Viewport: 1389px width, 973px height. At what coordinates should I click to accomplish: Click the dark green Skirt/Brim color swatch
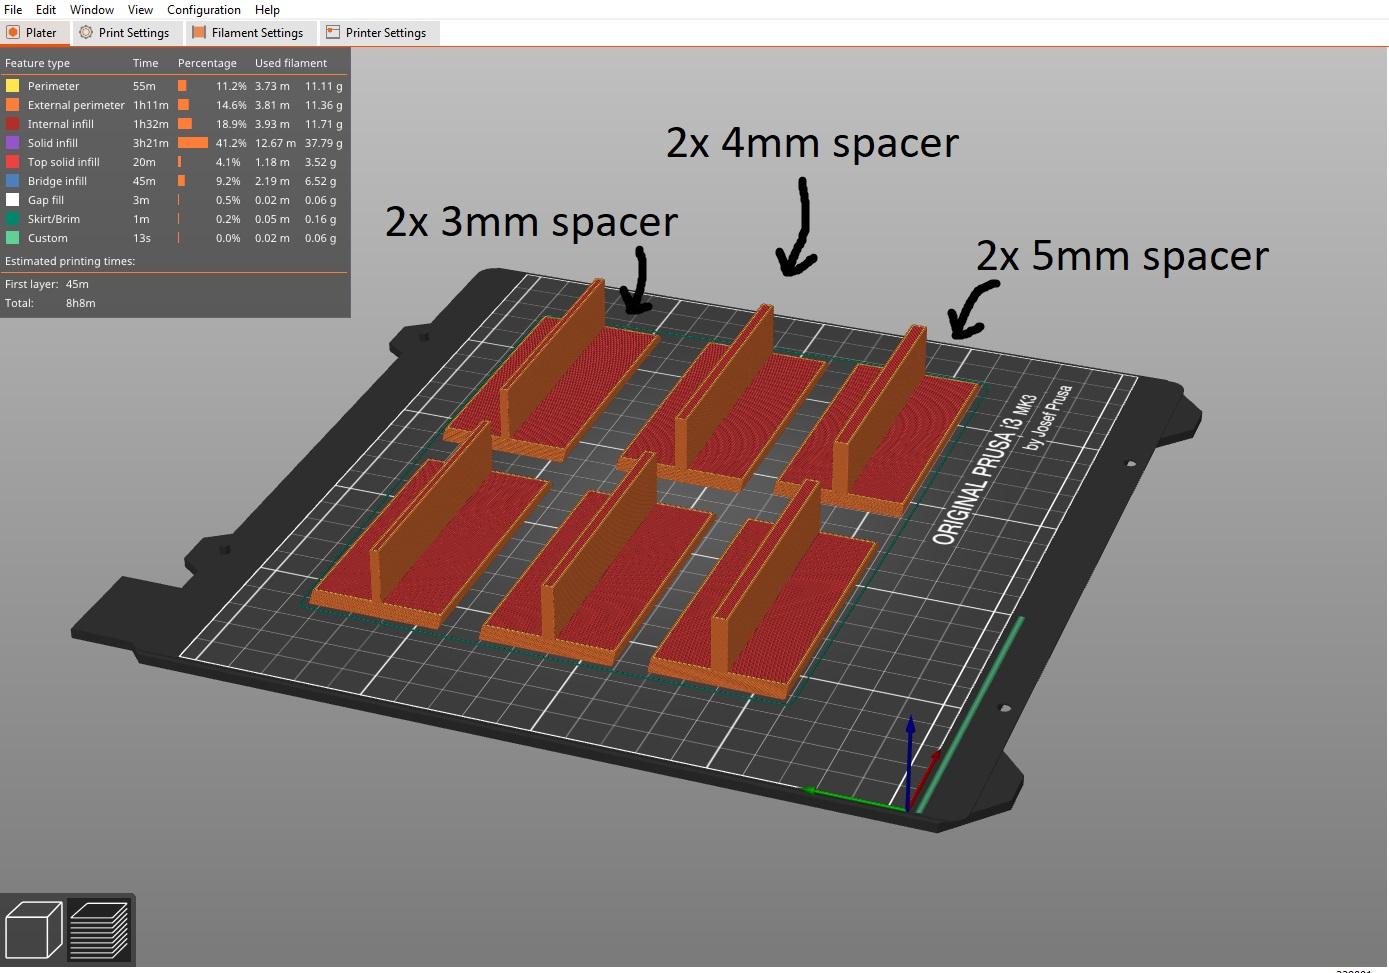[x=13, y=219]
